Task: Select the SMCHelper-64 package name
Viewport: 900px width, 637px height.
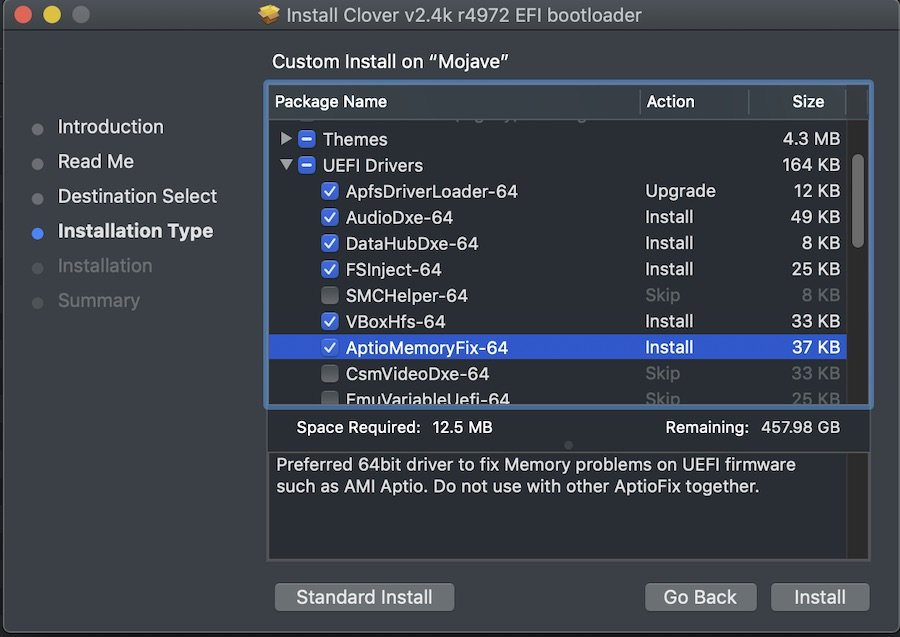Action: point(407,296)
